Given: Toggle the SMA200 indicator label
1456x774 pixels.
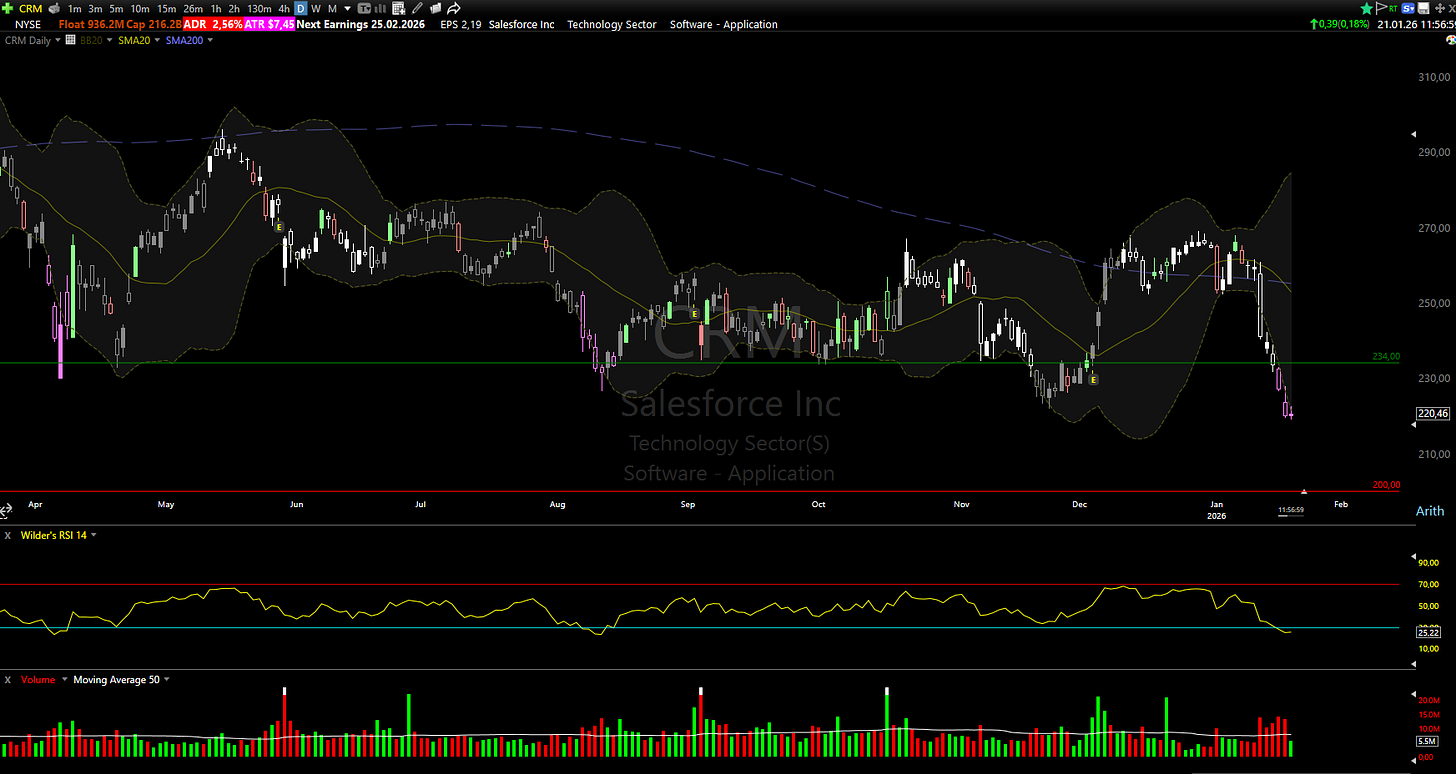Looking at the screenshot, I should [184, 40].
